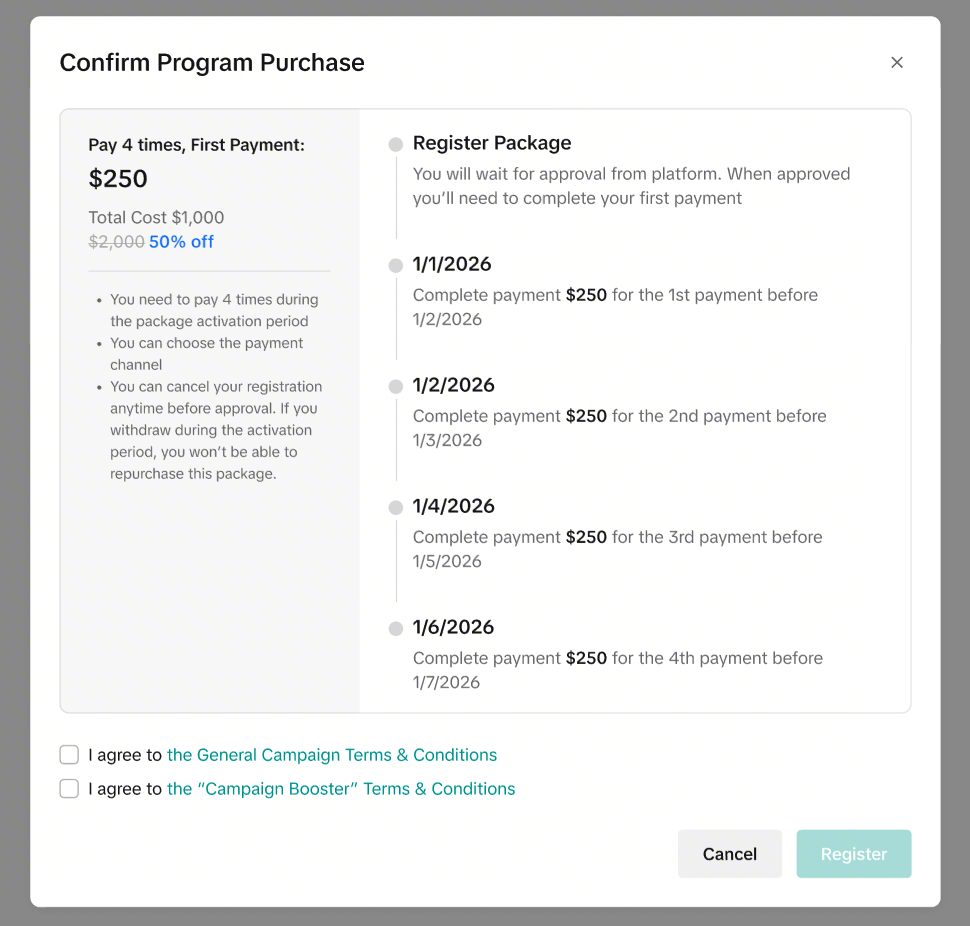Click the 1/6/2026 date heading
This screenshot has height=926, width=970.
click(x=453, y=627)
